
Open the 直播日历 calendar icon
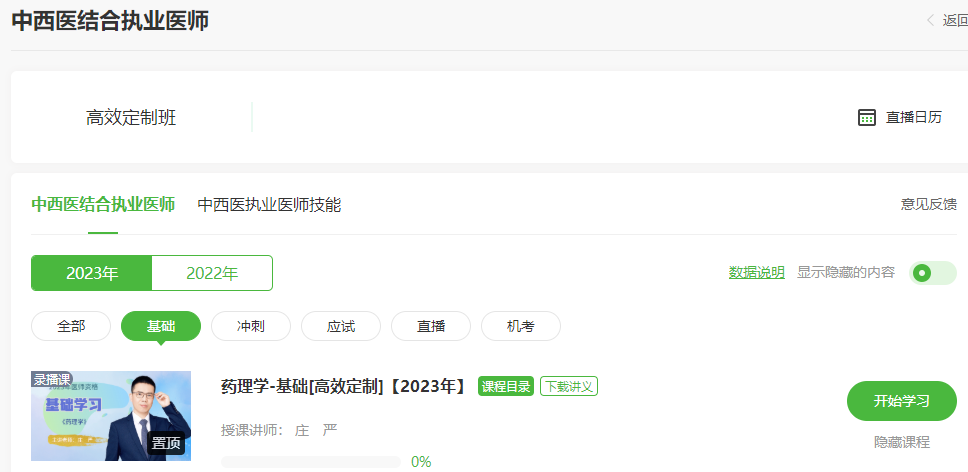point(867,117)
